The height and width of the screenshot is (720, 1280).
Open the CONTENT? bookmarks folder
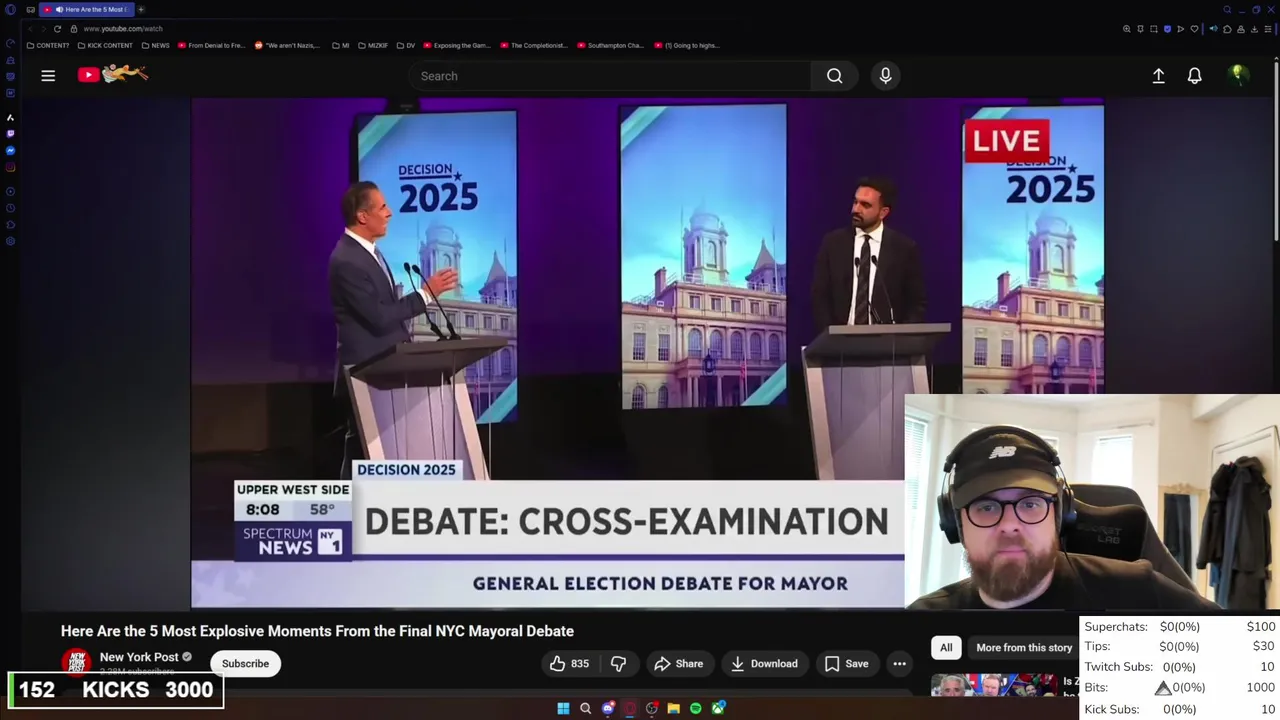coord(48,45)
